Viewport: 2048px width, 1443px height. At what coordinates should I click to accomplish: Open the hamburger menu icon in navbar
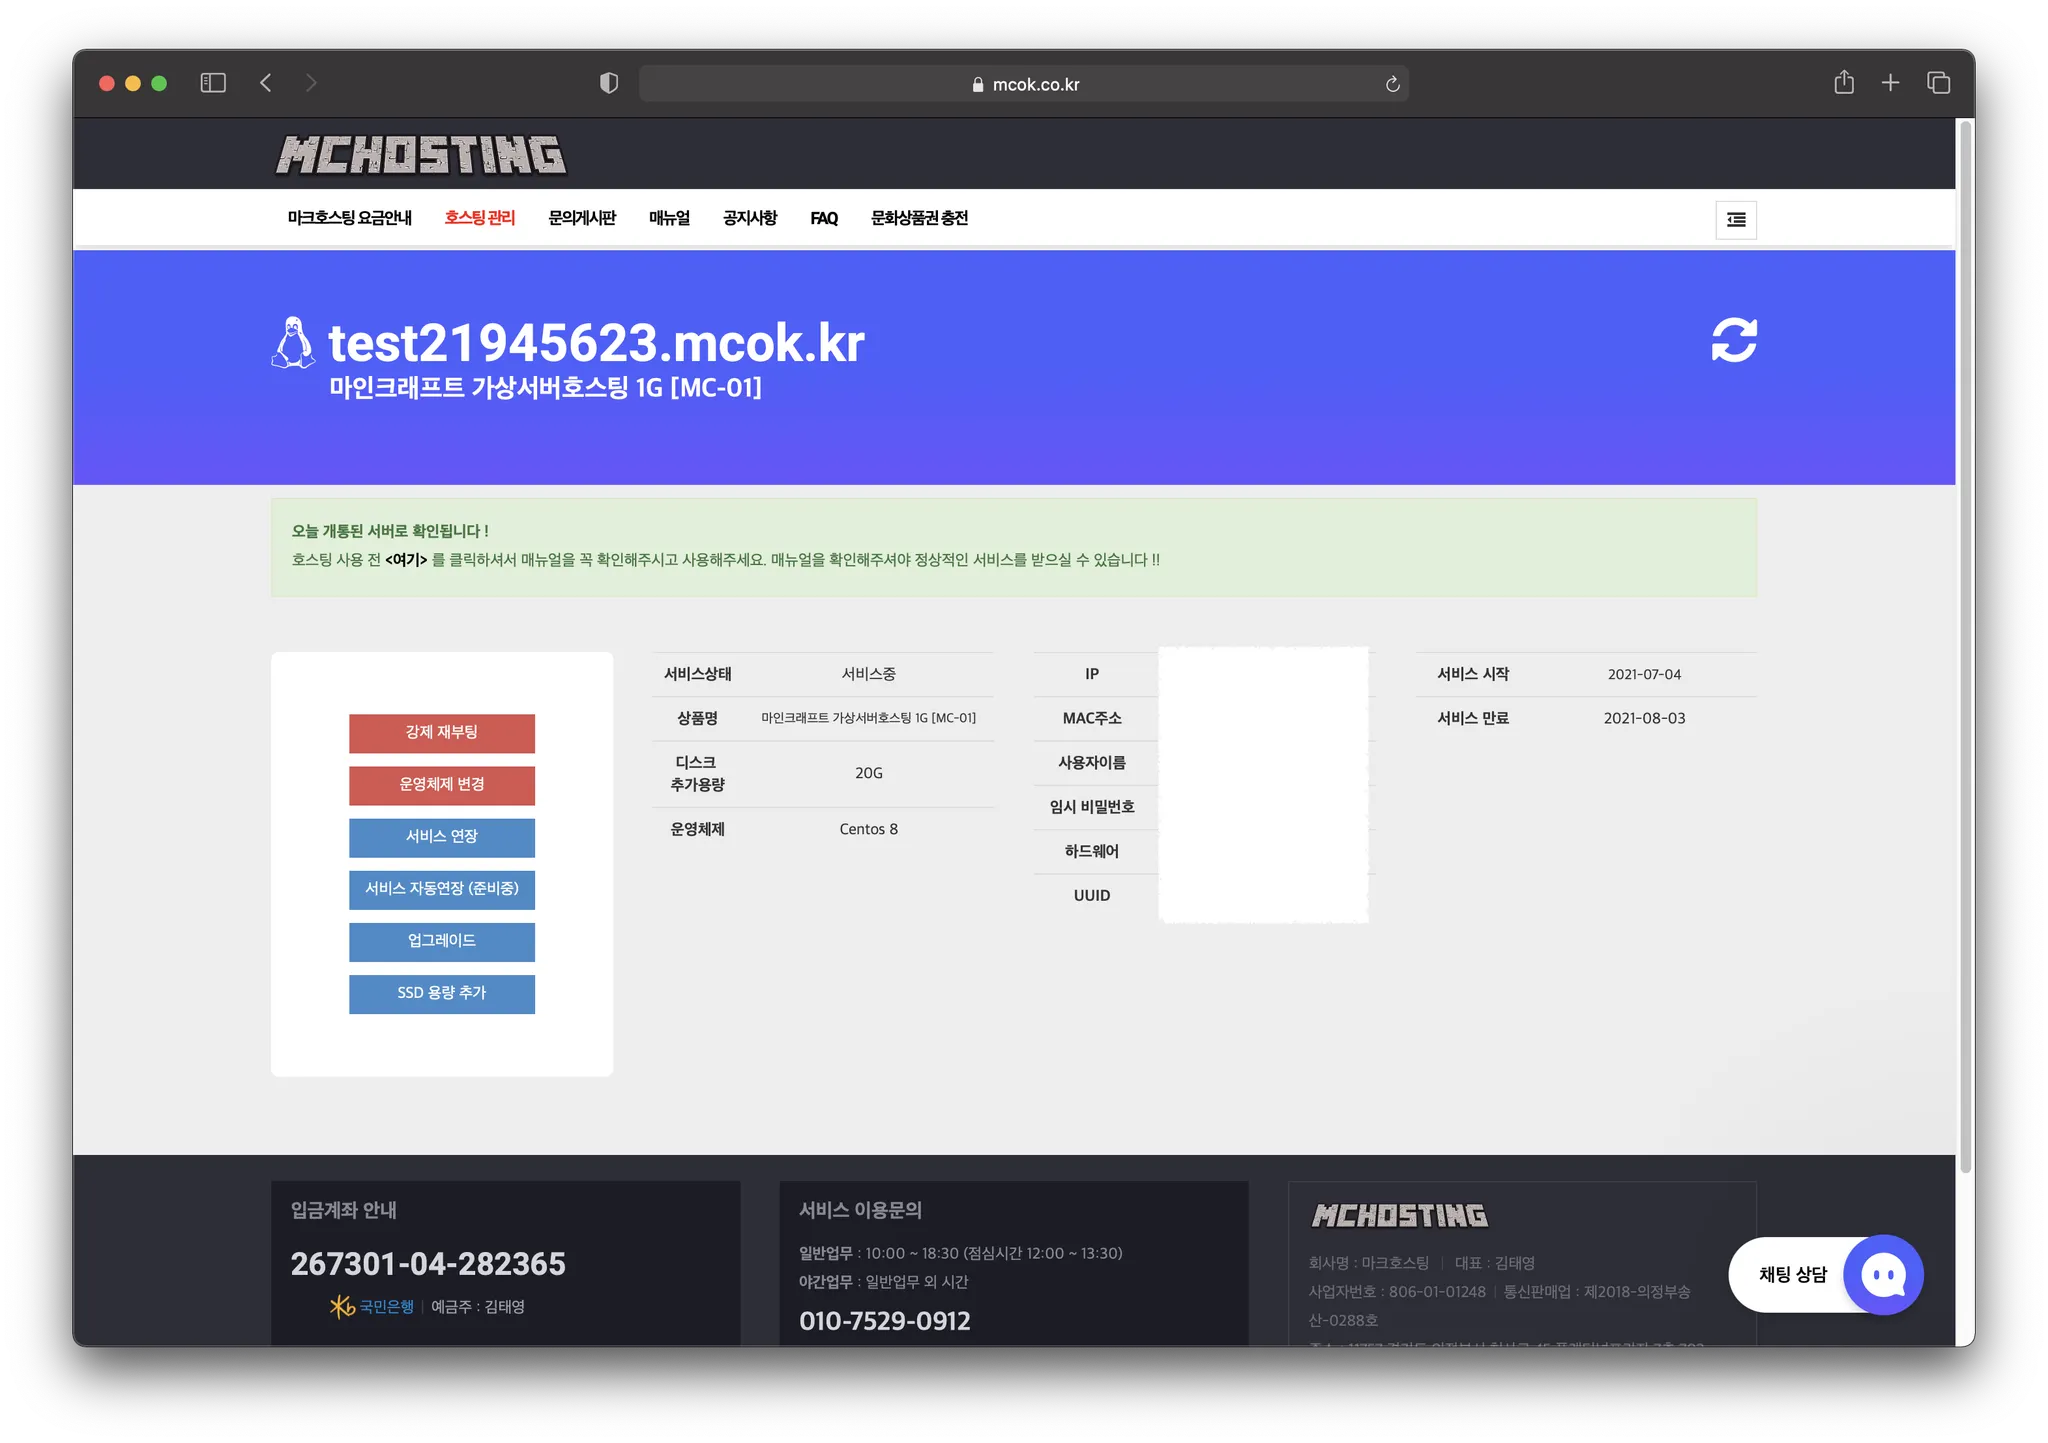click(1735, 220)
